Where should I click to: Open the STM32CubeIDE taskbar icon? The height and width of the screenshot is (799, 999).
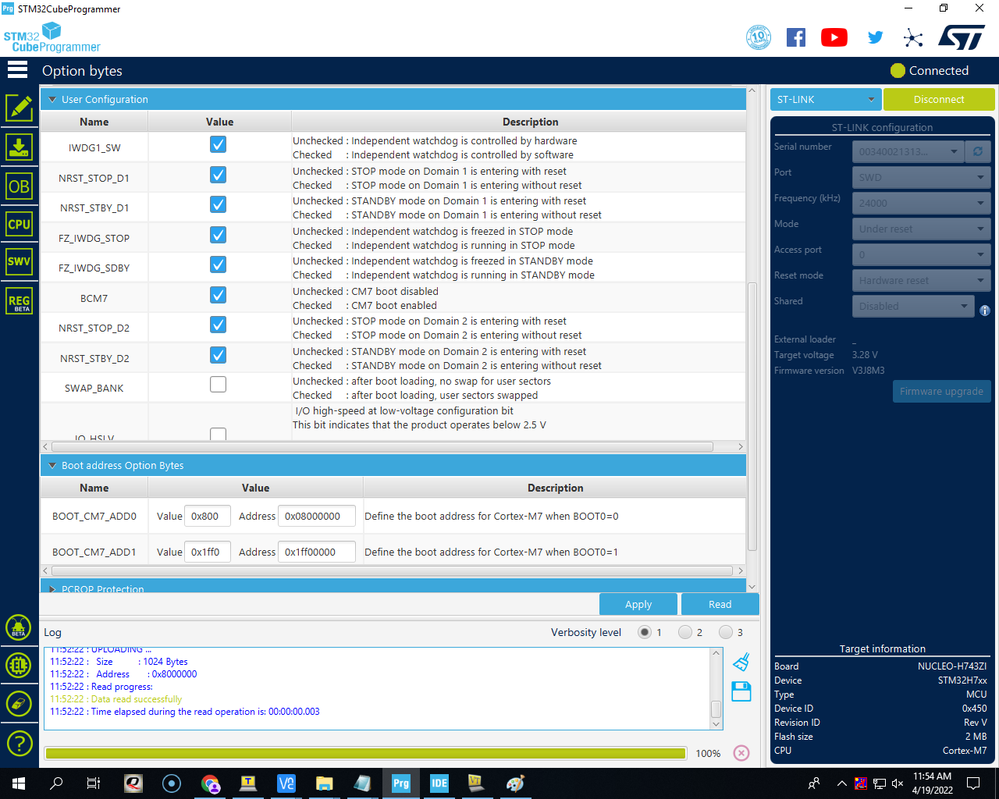[439, 783]
